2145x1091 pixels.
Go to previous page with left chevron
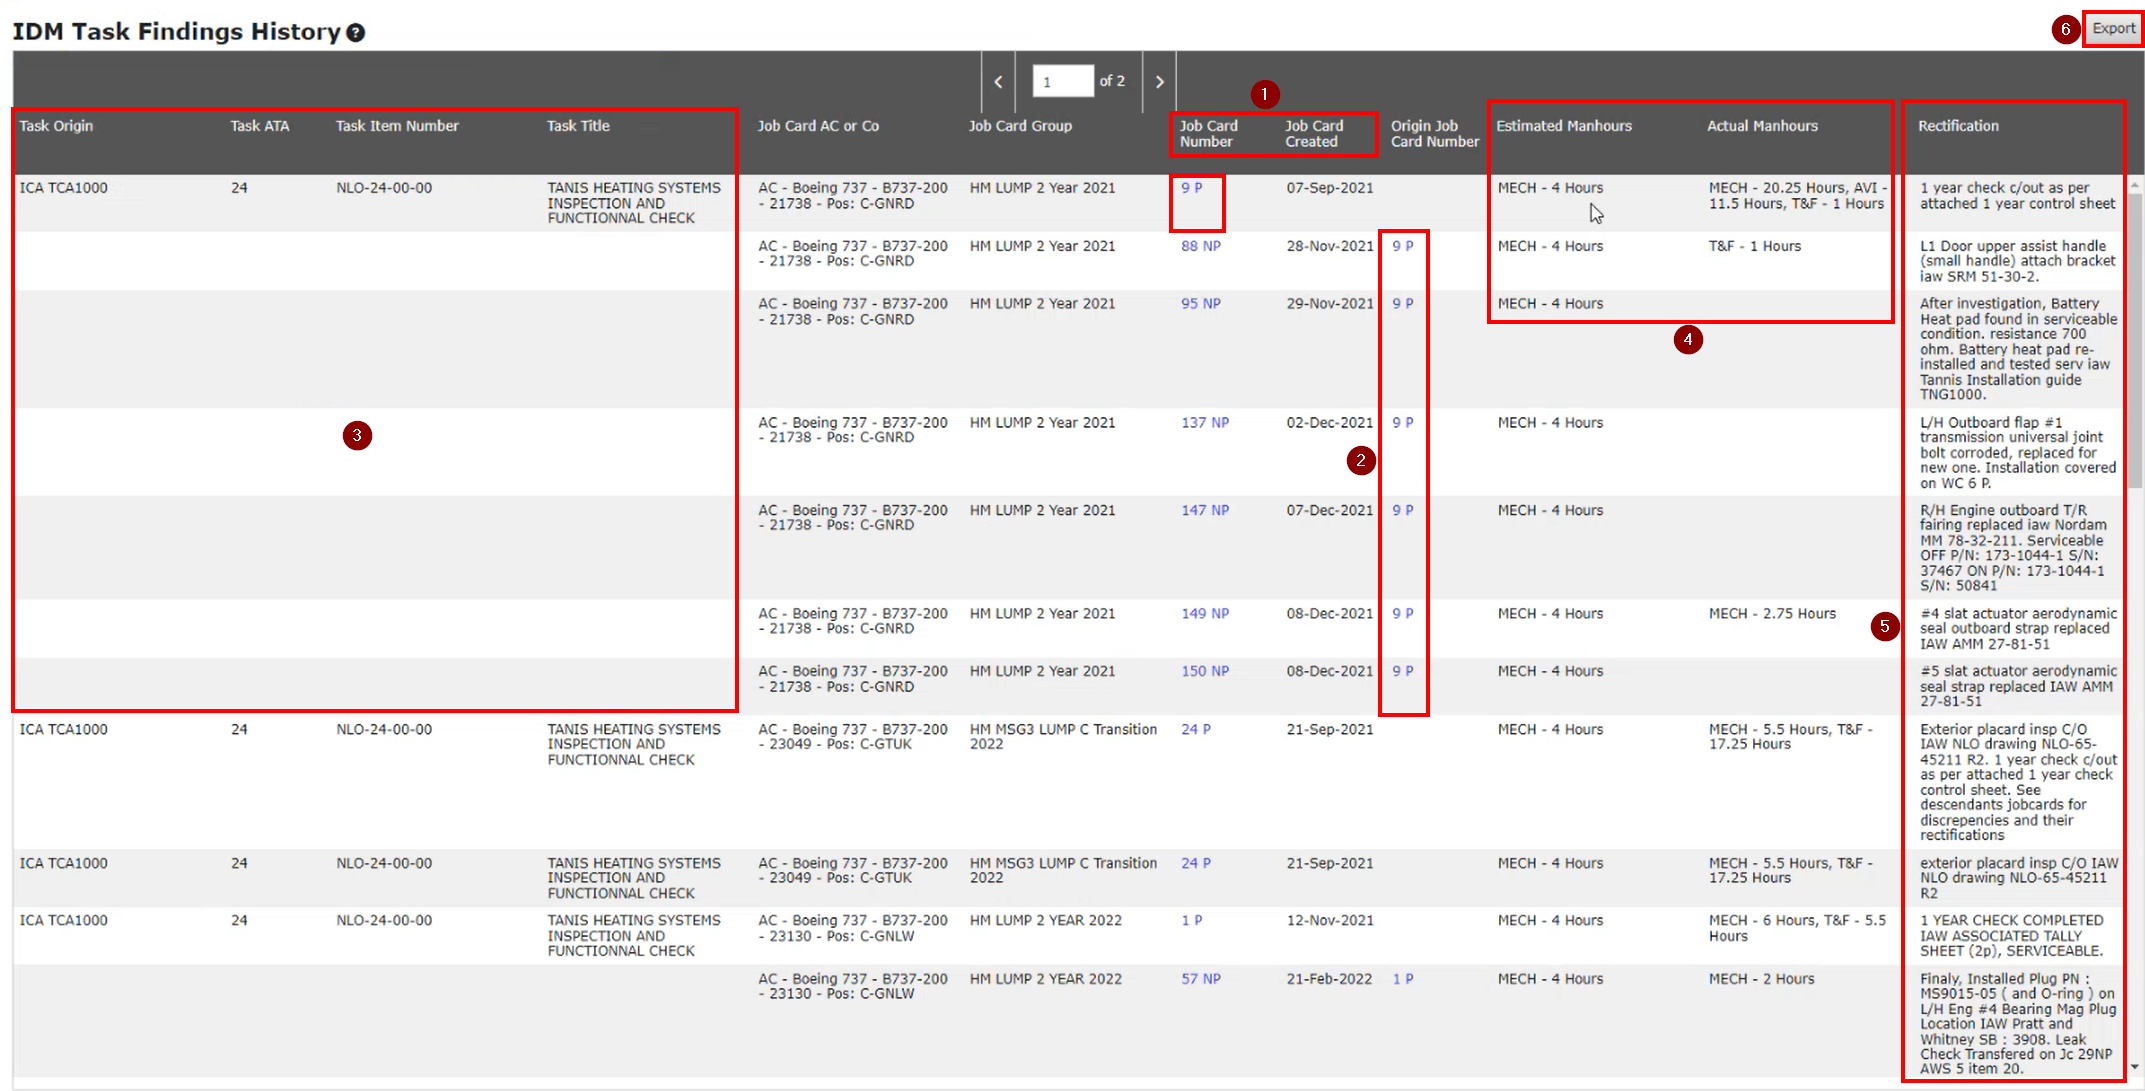pyautogui.click(x=998, y=82)
